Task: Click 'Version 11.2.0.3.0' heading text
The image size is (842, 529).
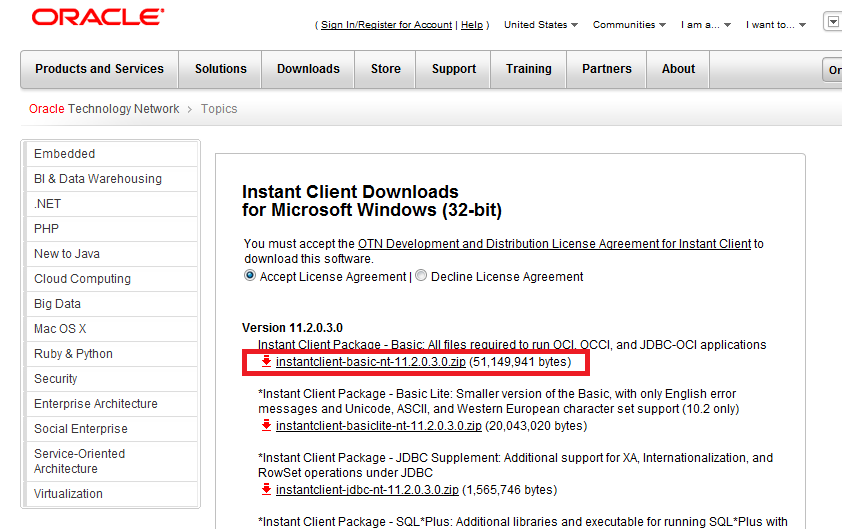Action: pos(292,328)
